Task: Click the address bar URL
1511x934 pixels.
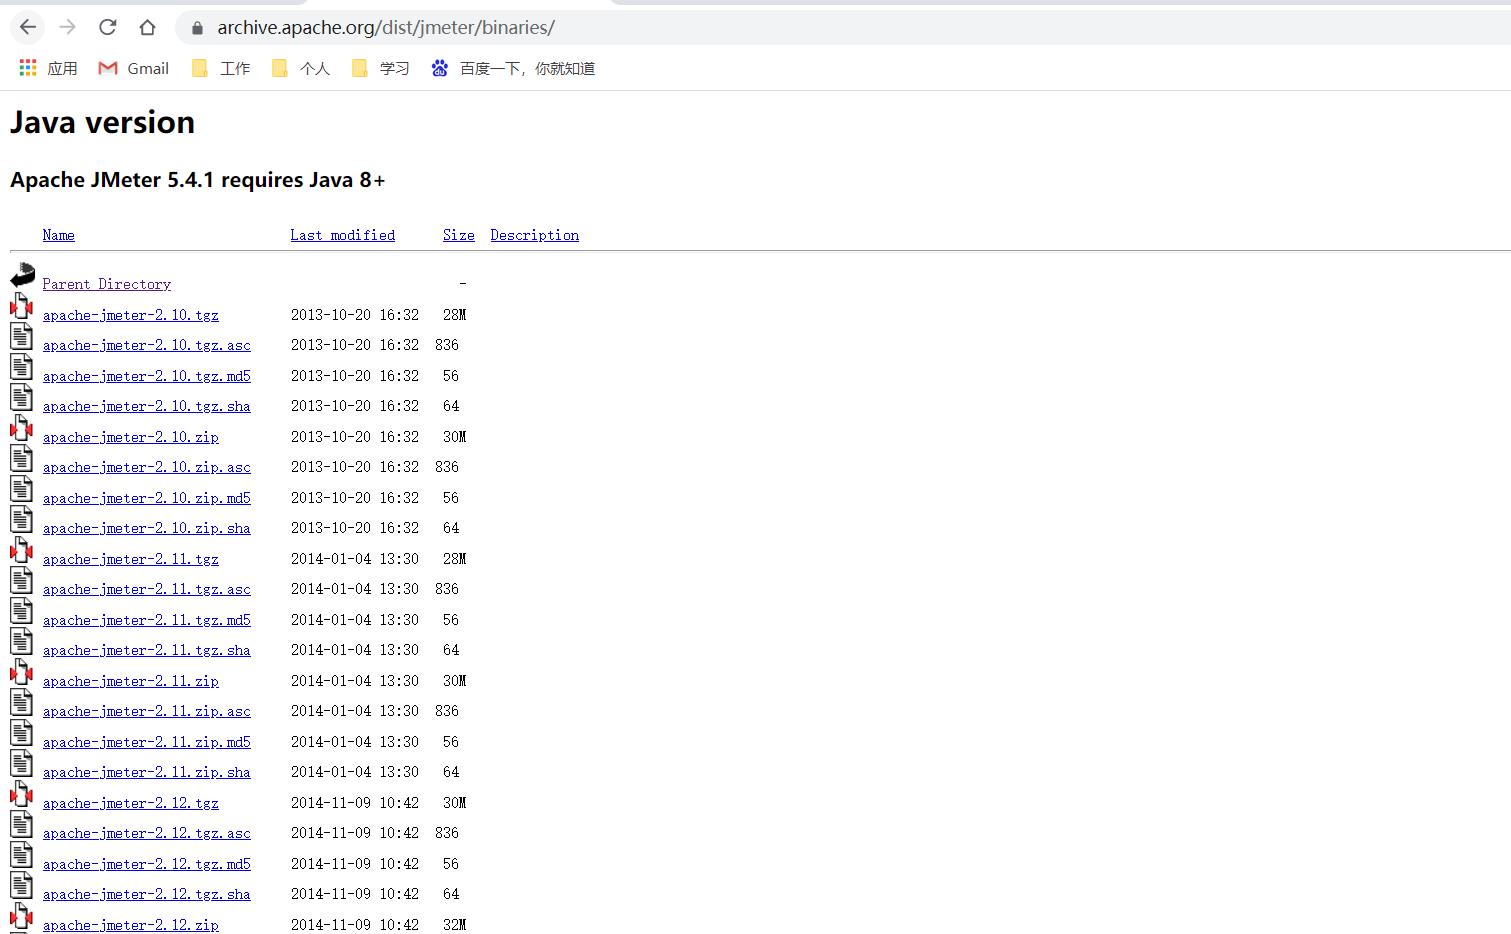Action: [386, 28]
